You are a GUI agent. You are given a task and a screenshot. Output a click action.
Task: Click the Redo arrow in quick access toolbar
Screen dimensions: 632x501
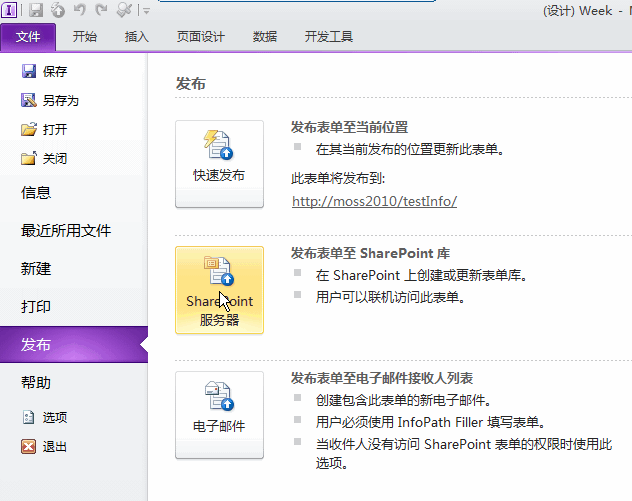[100, 11]
